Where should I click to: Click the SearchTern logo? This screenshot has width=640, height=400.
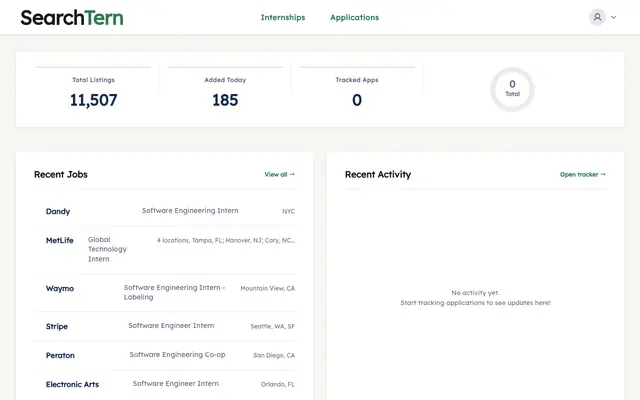click(x=72, y=18)
